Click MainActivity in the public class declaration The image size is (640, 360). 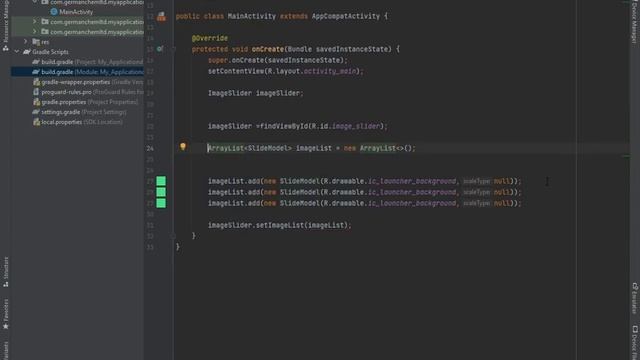coord(252,16)
